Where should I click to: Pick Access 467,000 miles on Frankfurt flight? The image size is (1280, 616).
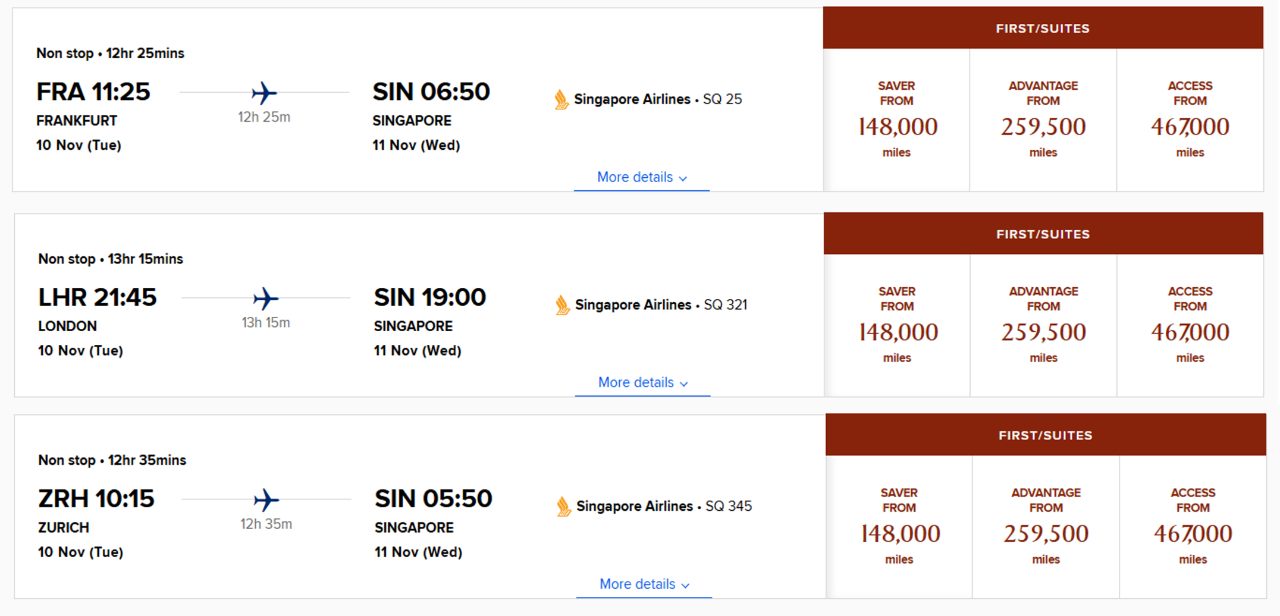1190,120
